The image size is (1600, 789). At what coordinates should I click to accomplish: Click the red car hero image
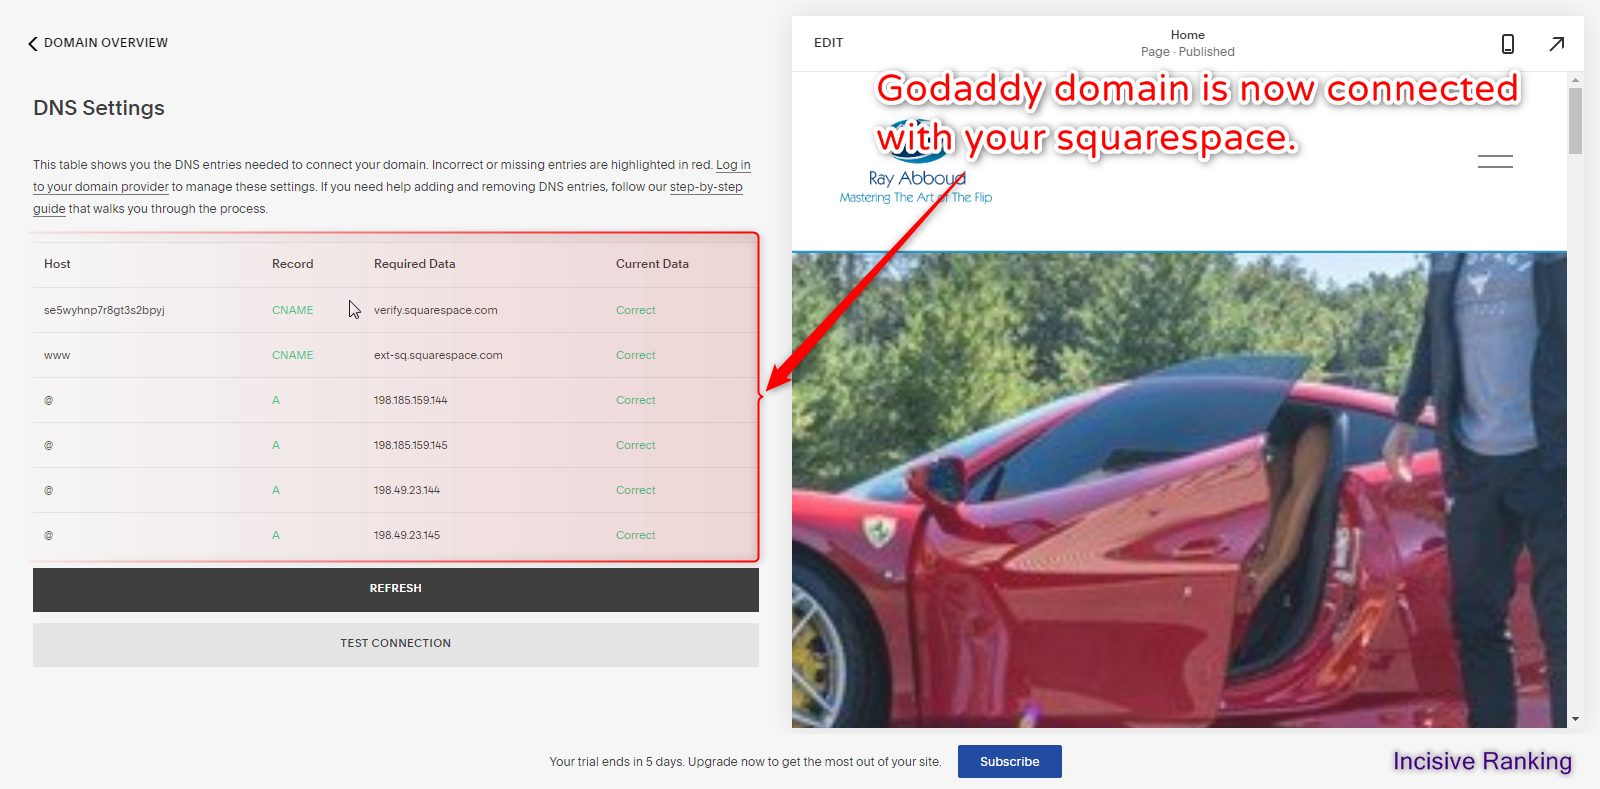[1179, 490]
